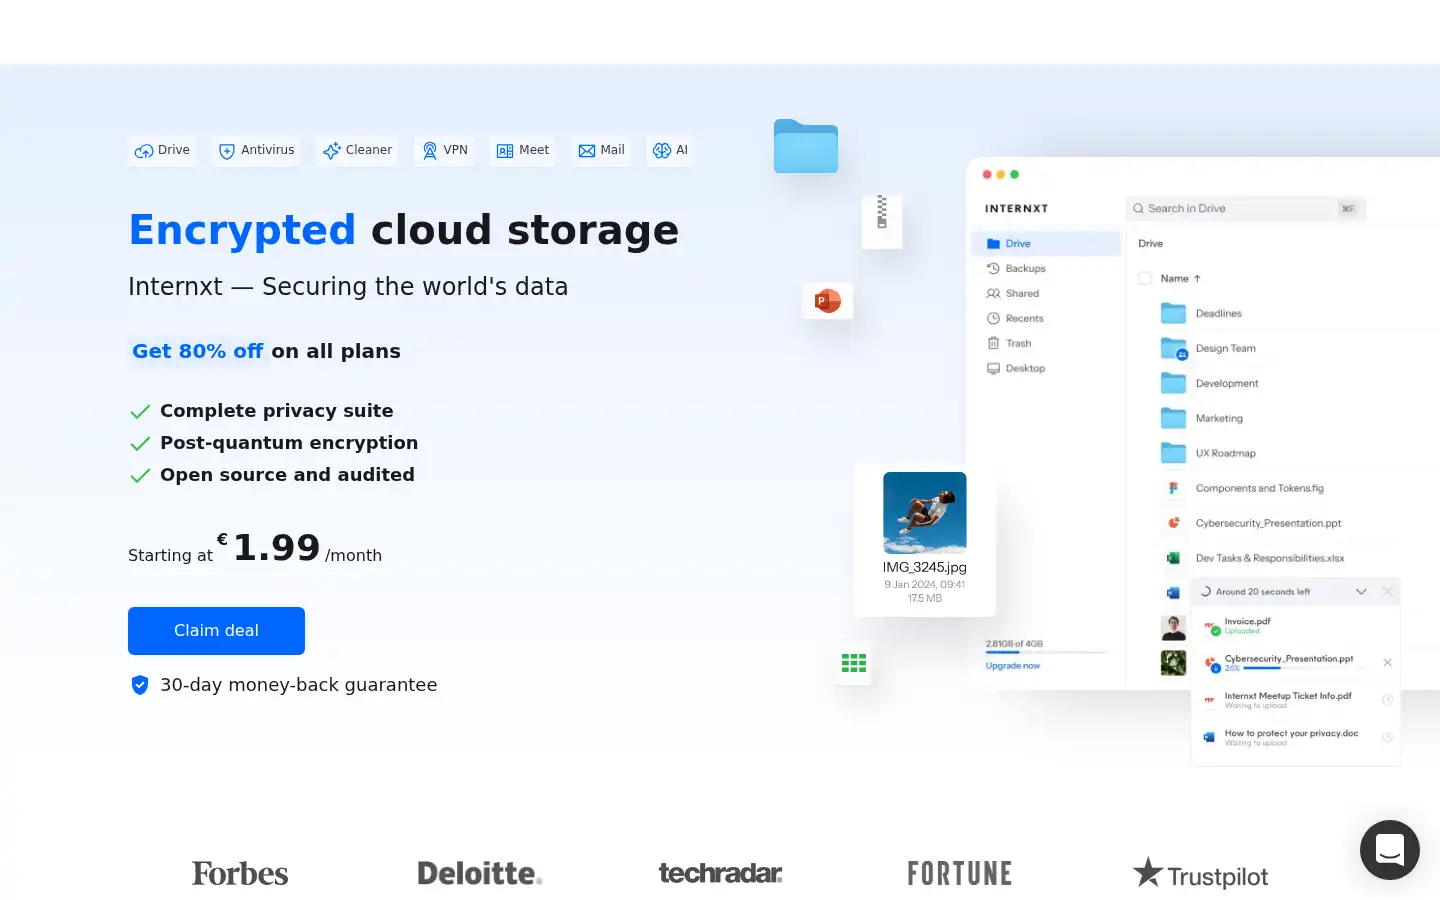
Task: Click the floating green spreadsheet icon
Action: [854, 663]
